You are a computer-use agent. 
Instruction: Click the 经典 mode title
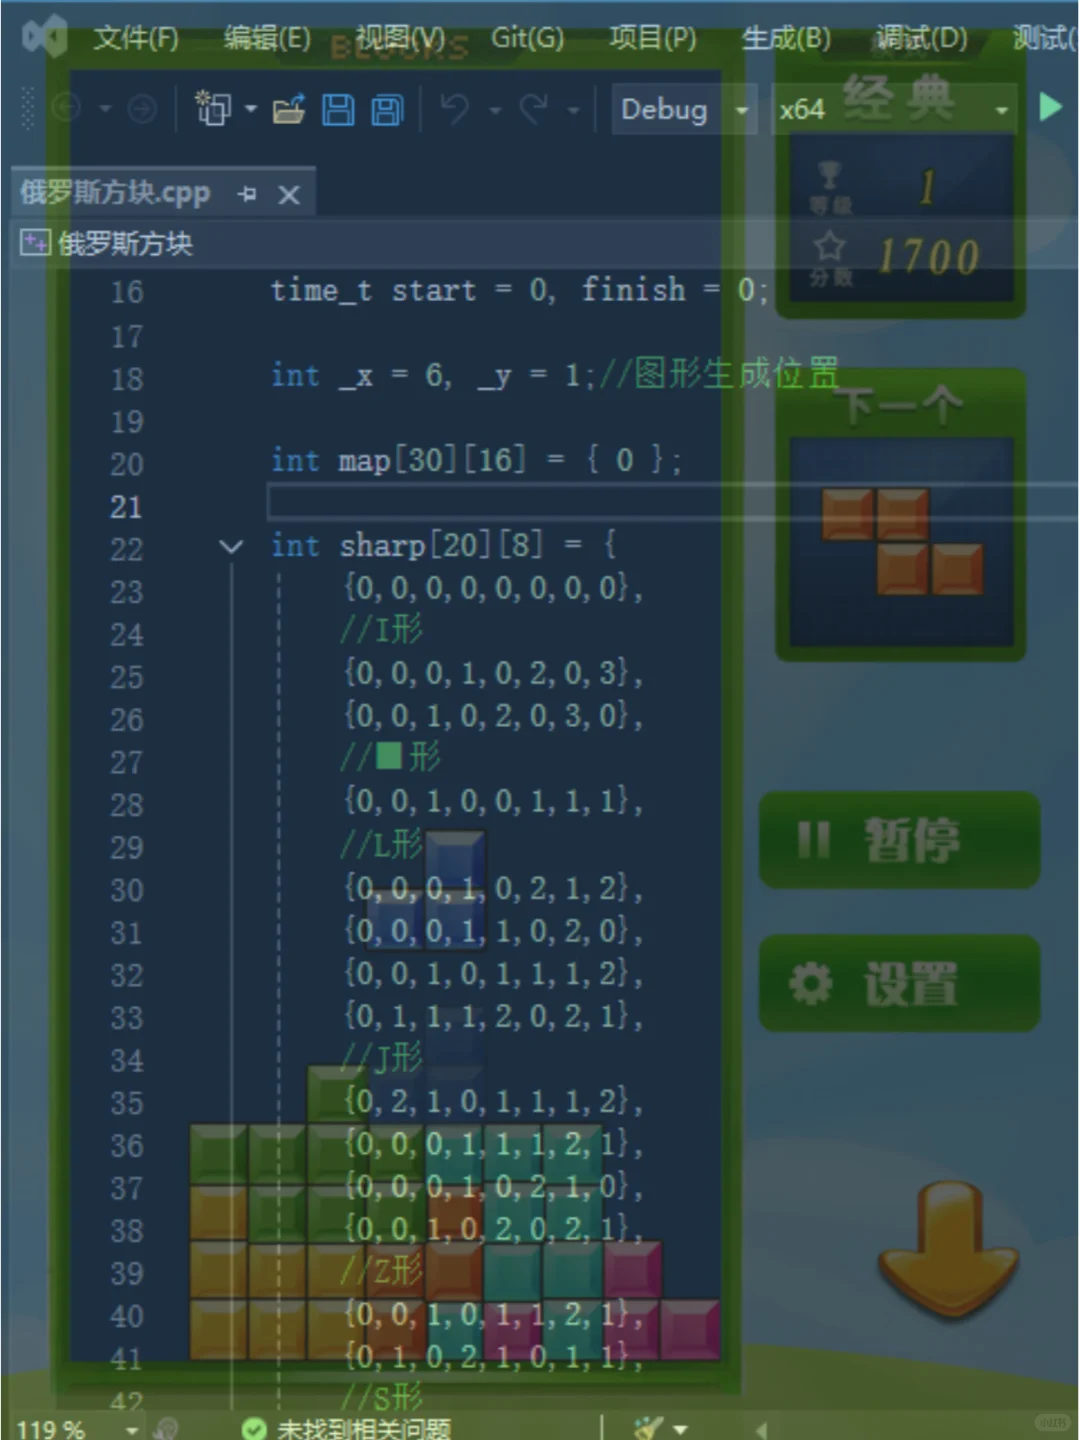coord(898,98)
